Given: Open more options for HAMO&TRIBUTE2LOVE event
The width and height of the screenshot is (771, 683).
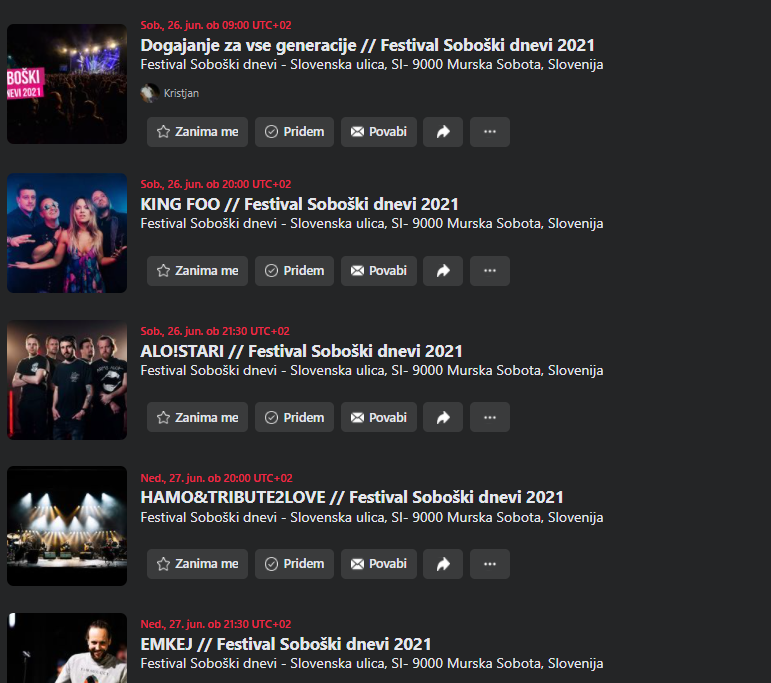Looking at the screenshot, I should 490,564.
